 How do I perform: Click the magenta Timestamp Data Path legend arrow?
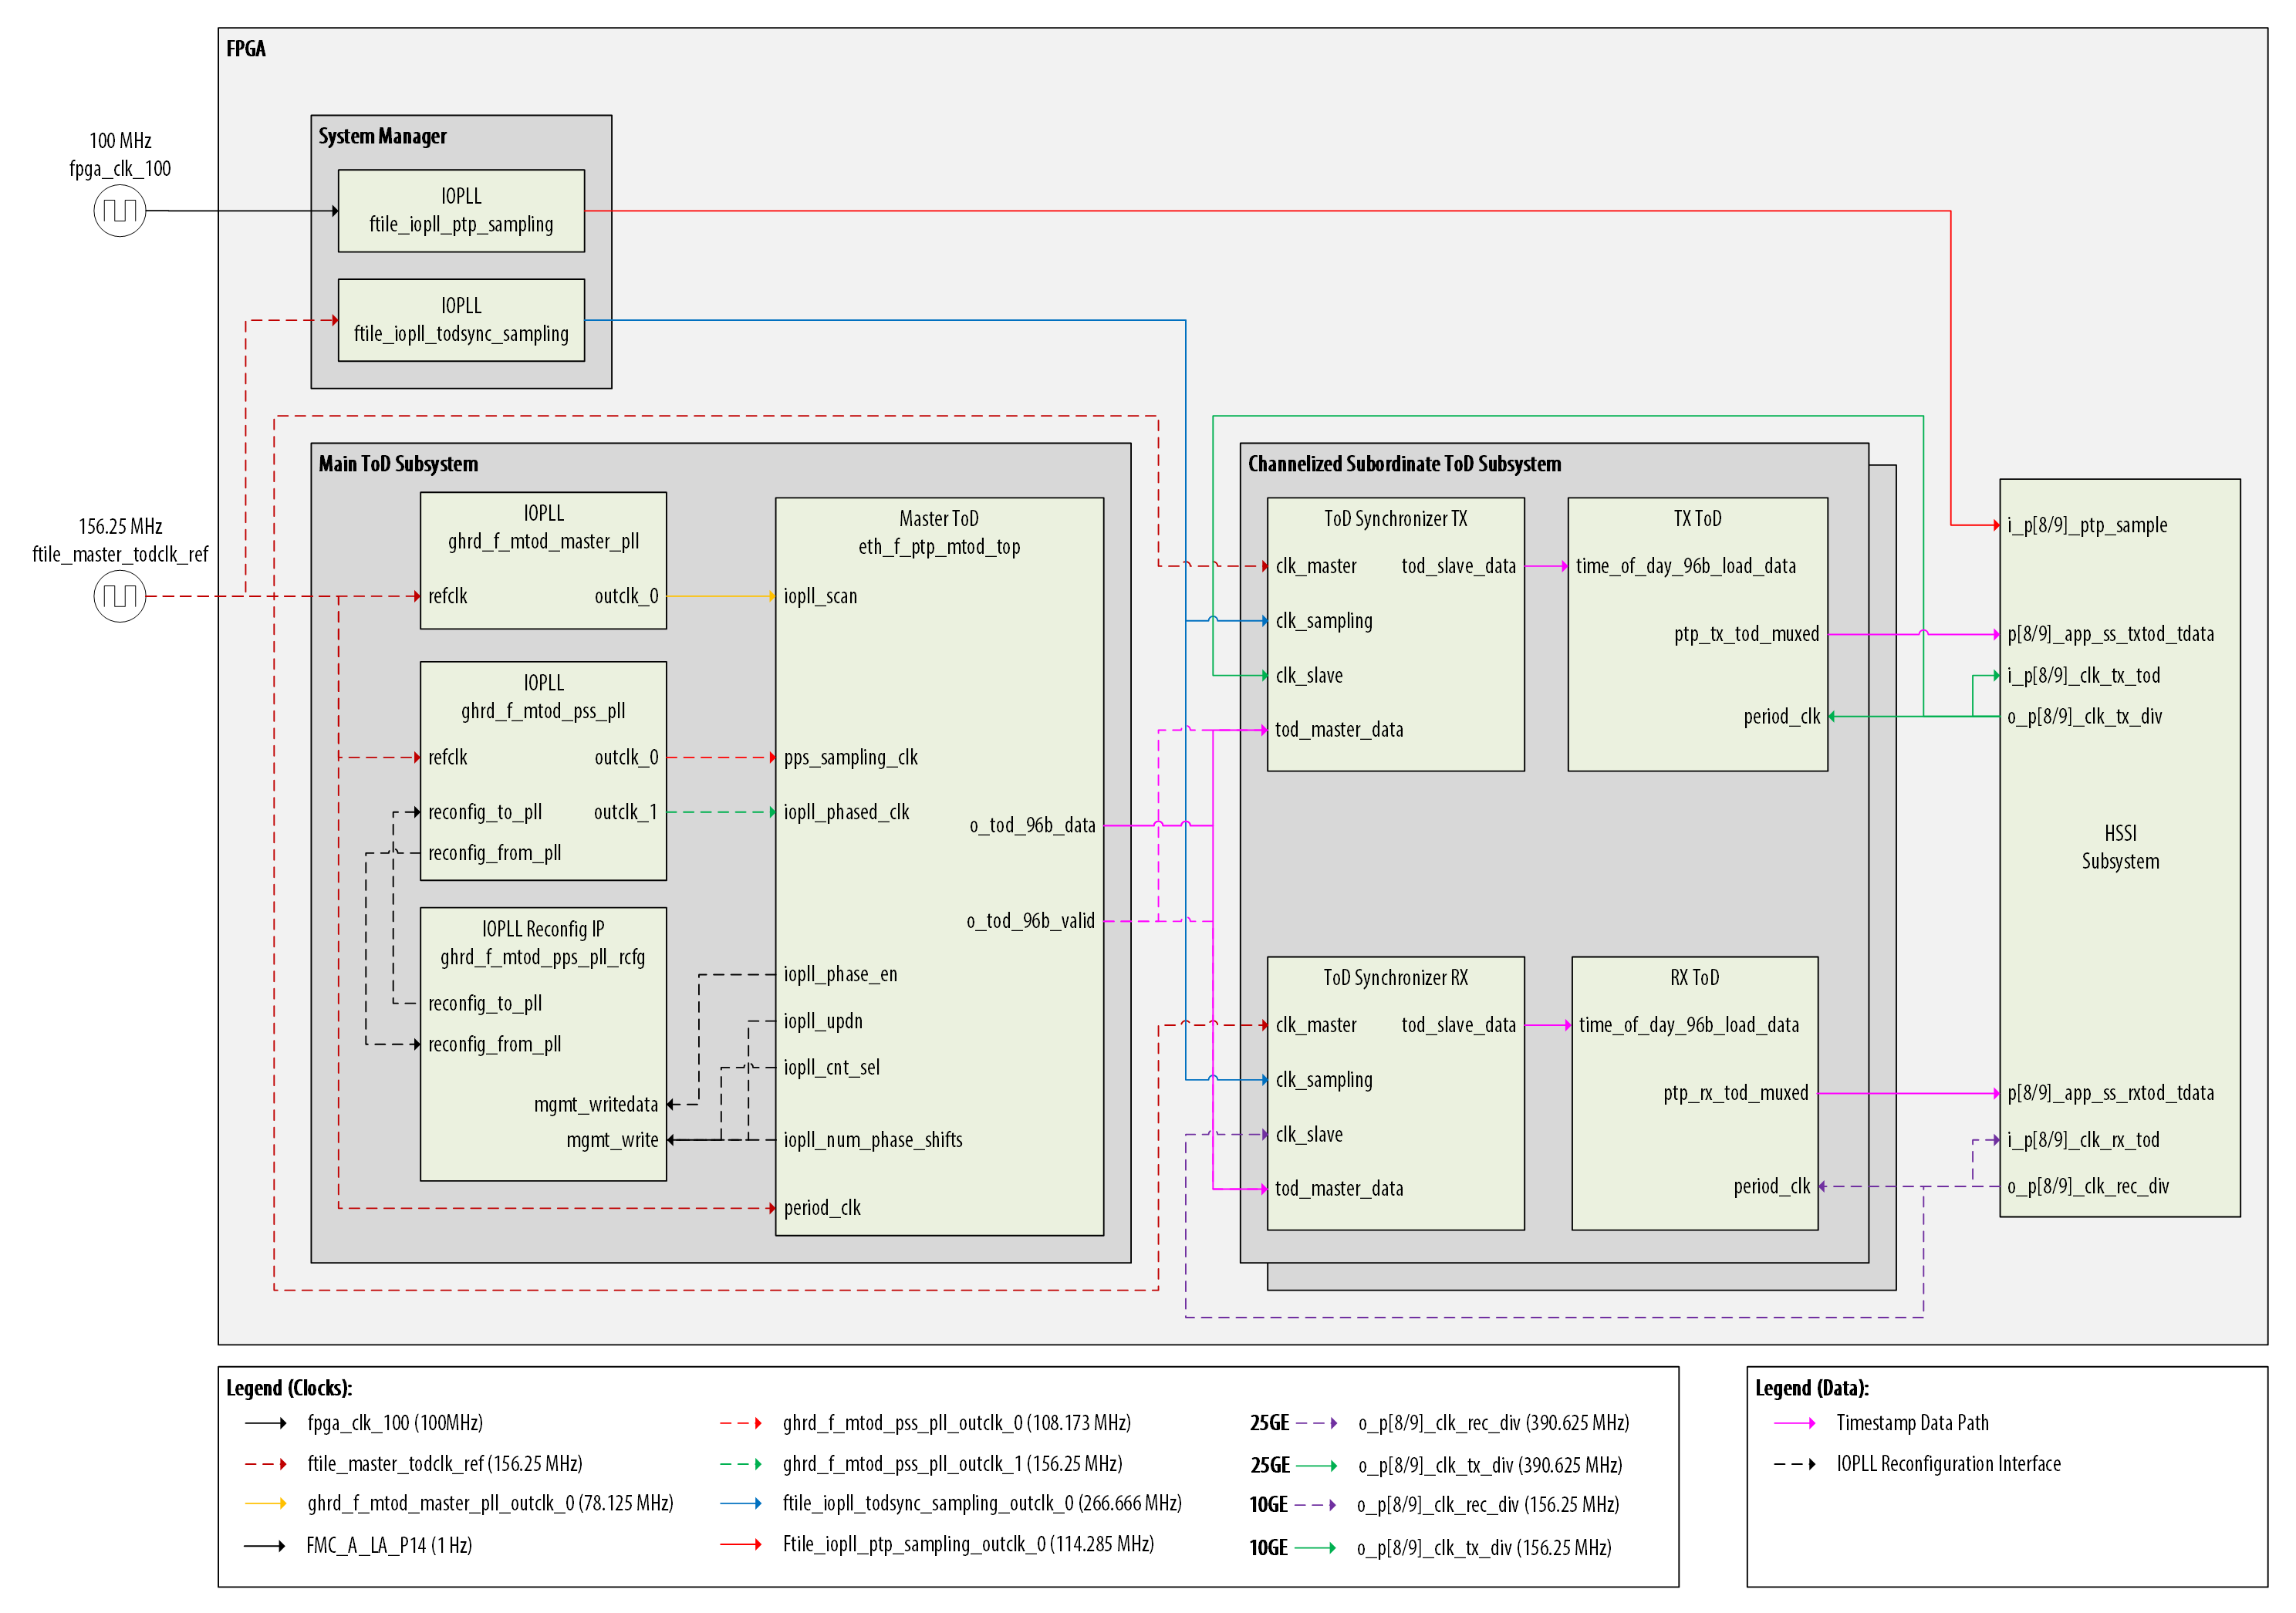1794,1423
